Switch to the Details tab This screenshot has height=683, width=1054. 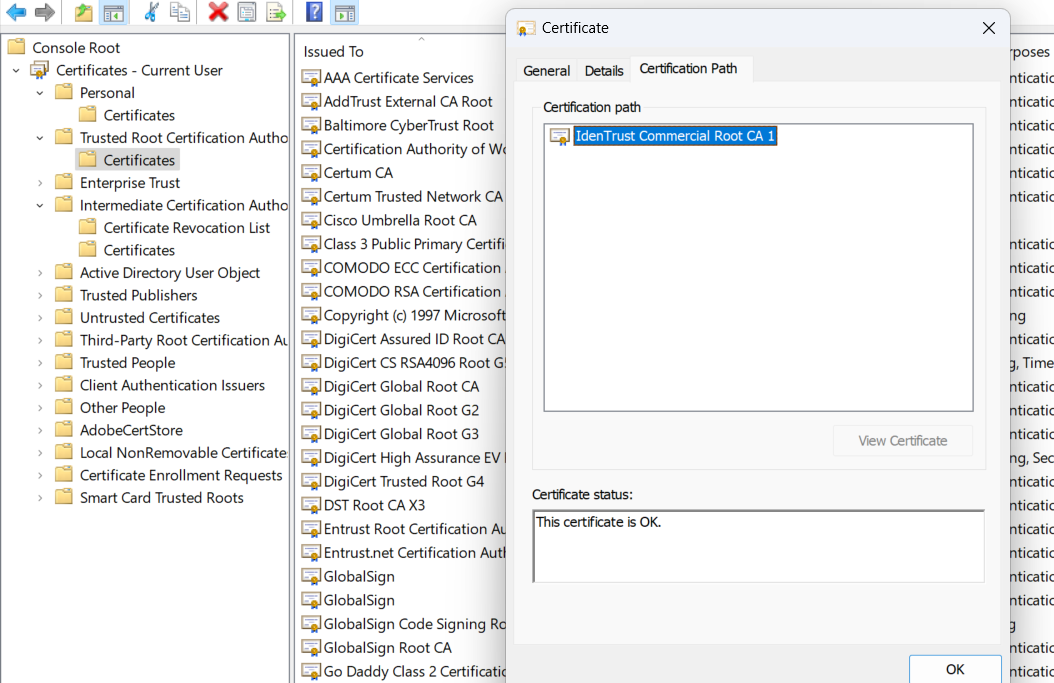point(604,71)
